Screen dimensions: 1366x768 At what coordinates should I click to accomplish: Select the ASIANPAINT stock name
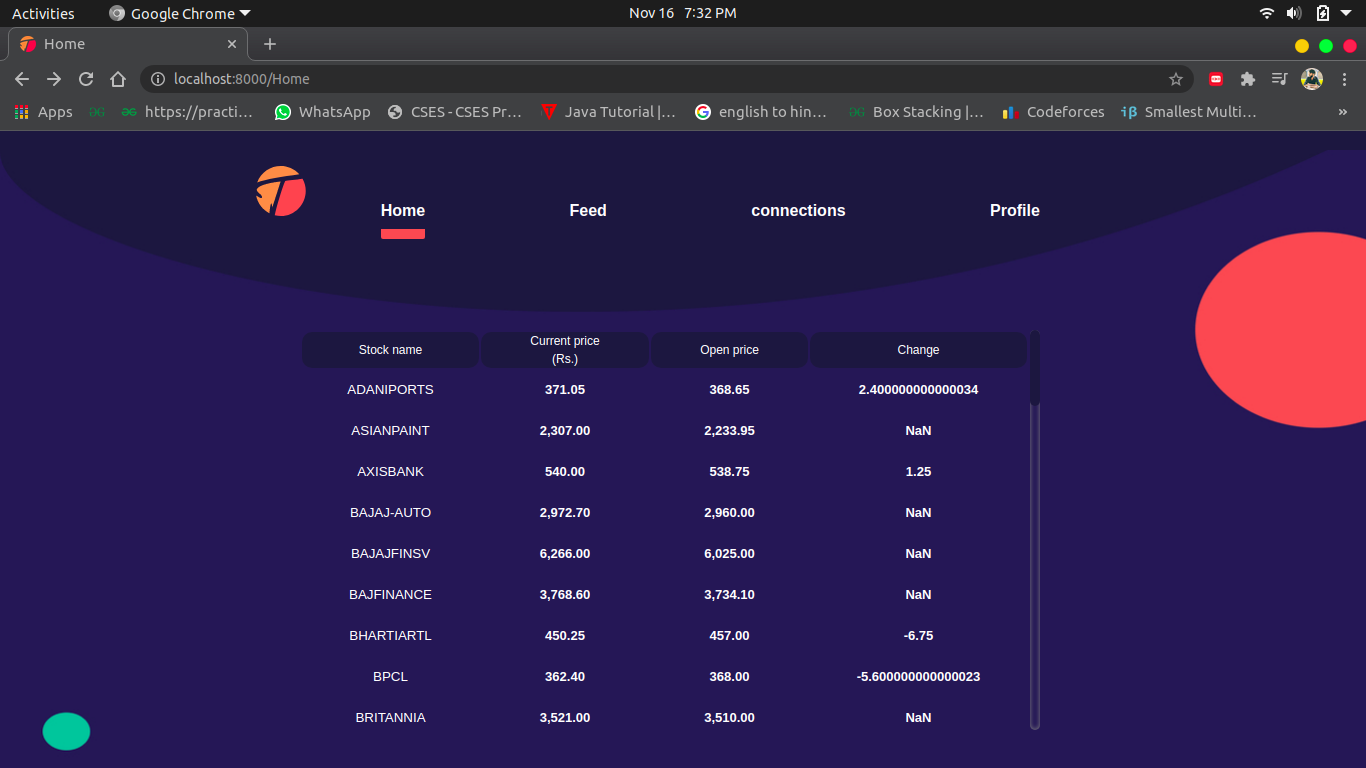click(390, 430)
